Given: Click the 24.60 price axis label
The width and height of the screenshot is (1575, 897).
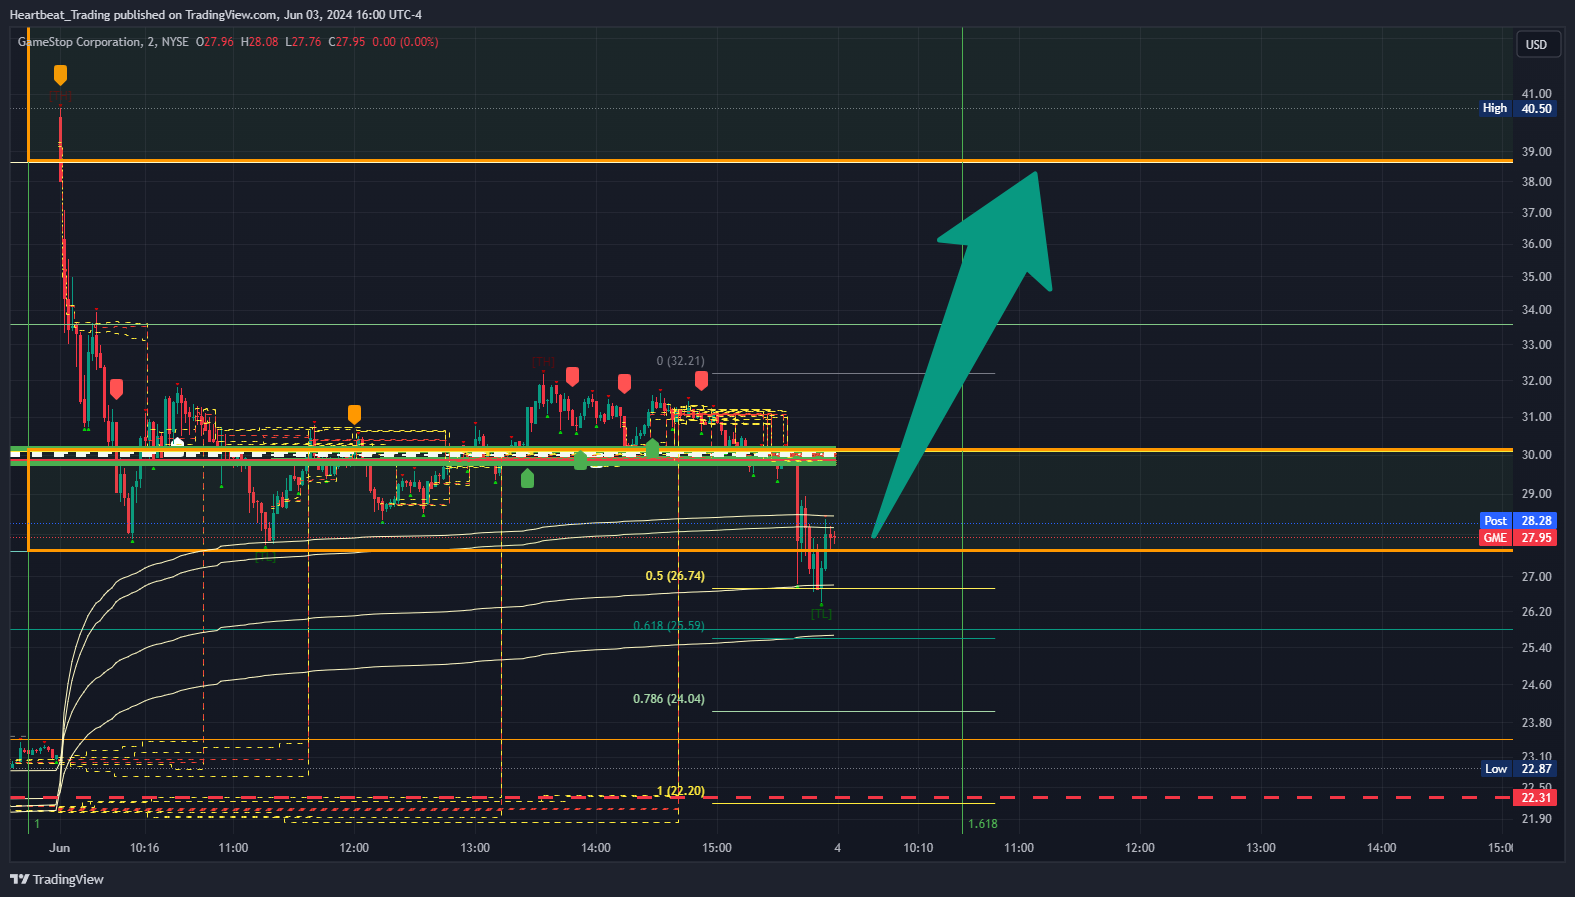Looking at the screenshot, I should point(1536,685).
